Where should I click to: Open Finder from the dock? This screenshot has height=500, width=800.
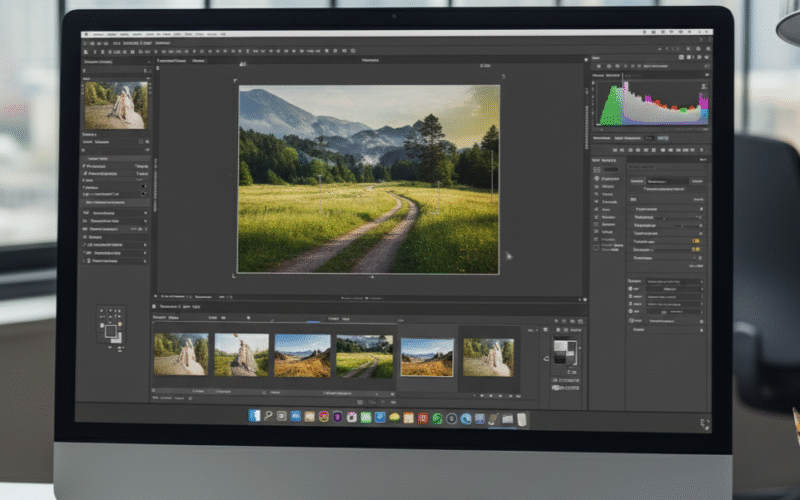(254, 416)
